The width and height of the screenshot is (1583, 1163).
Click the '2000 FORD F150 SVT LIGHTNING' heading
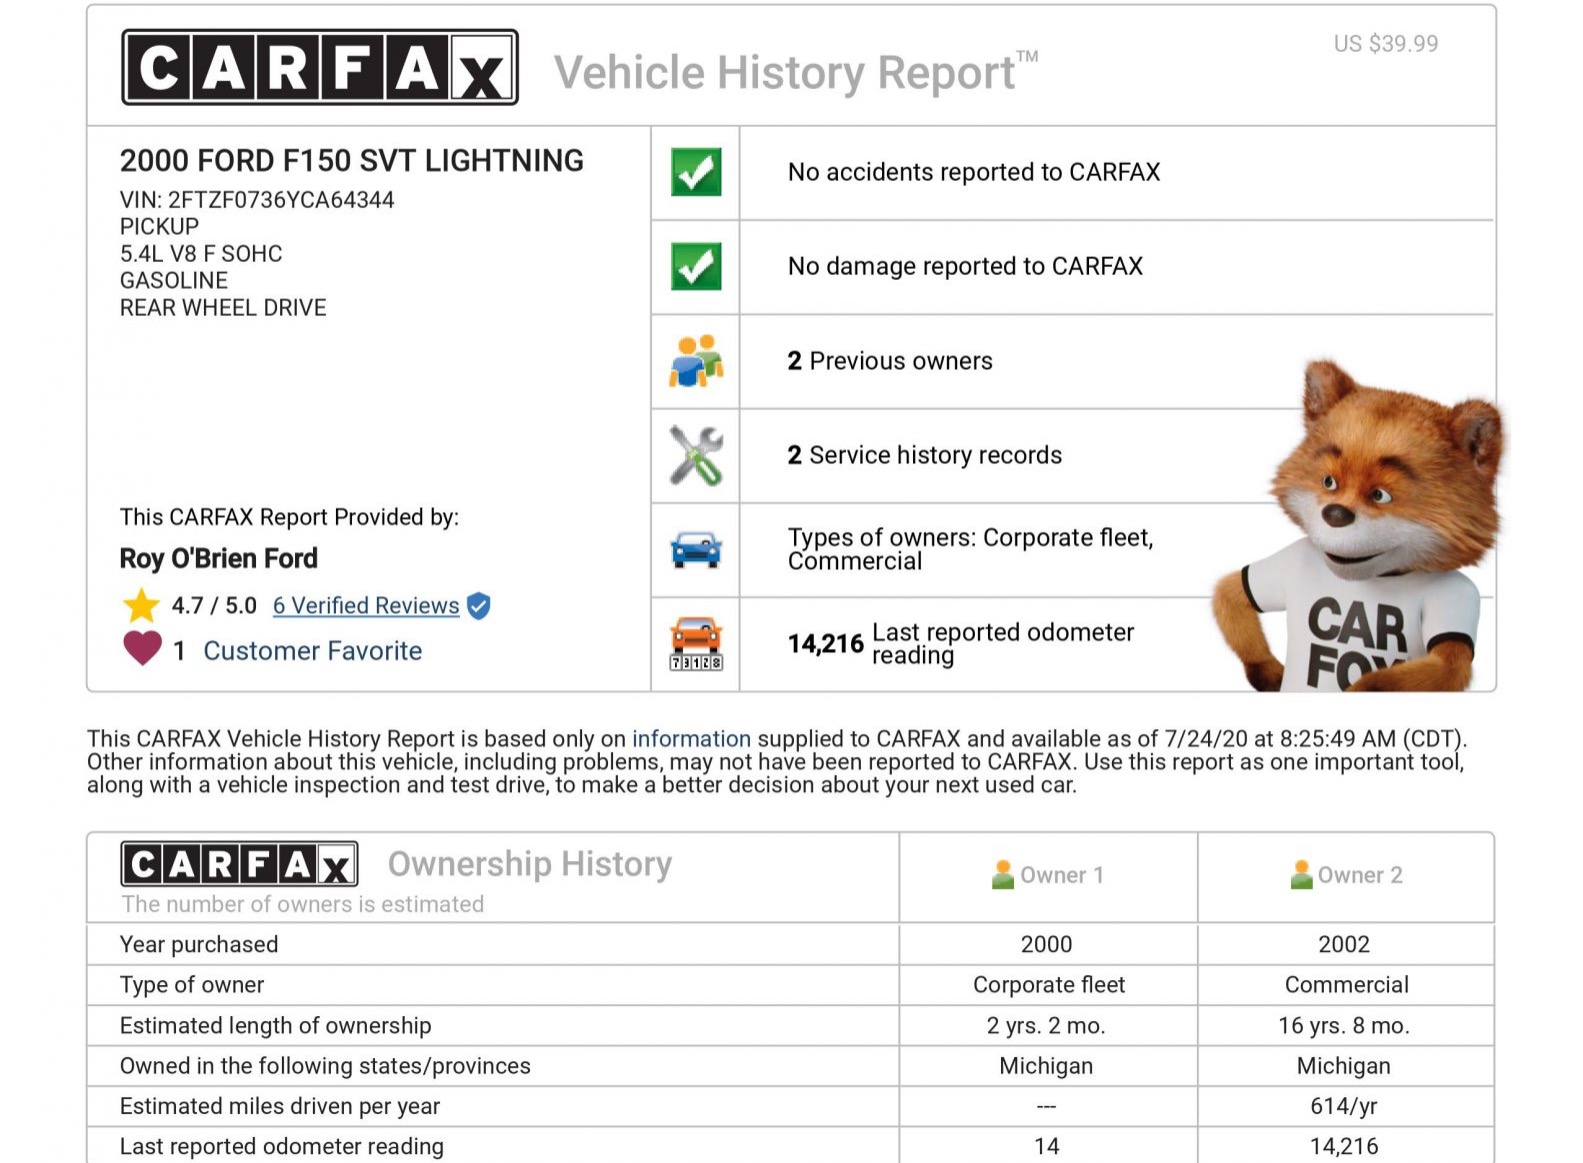(352, 161)
